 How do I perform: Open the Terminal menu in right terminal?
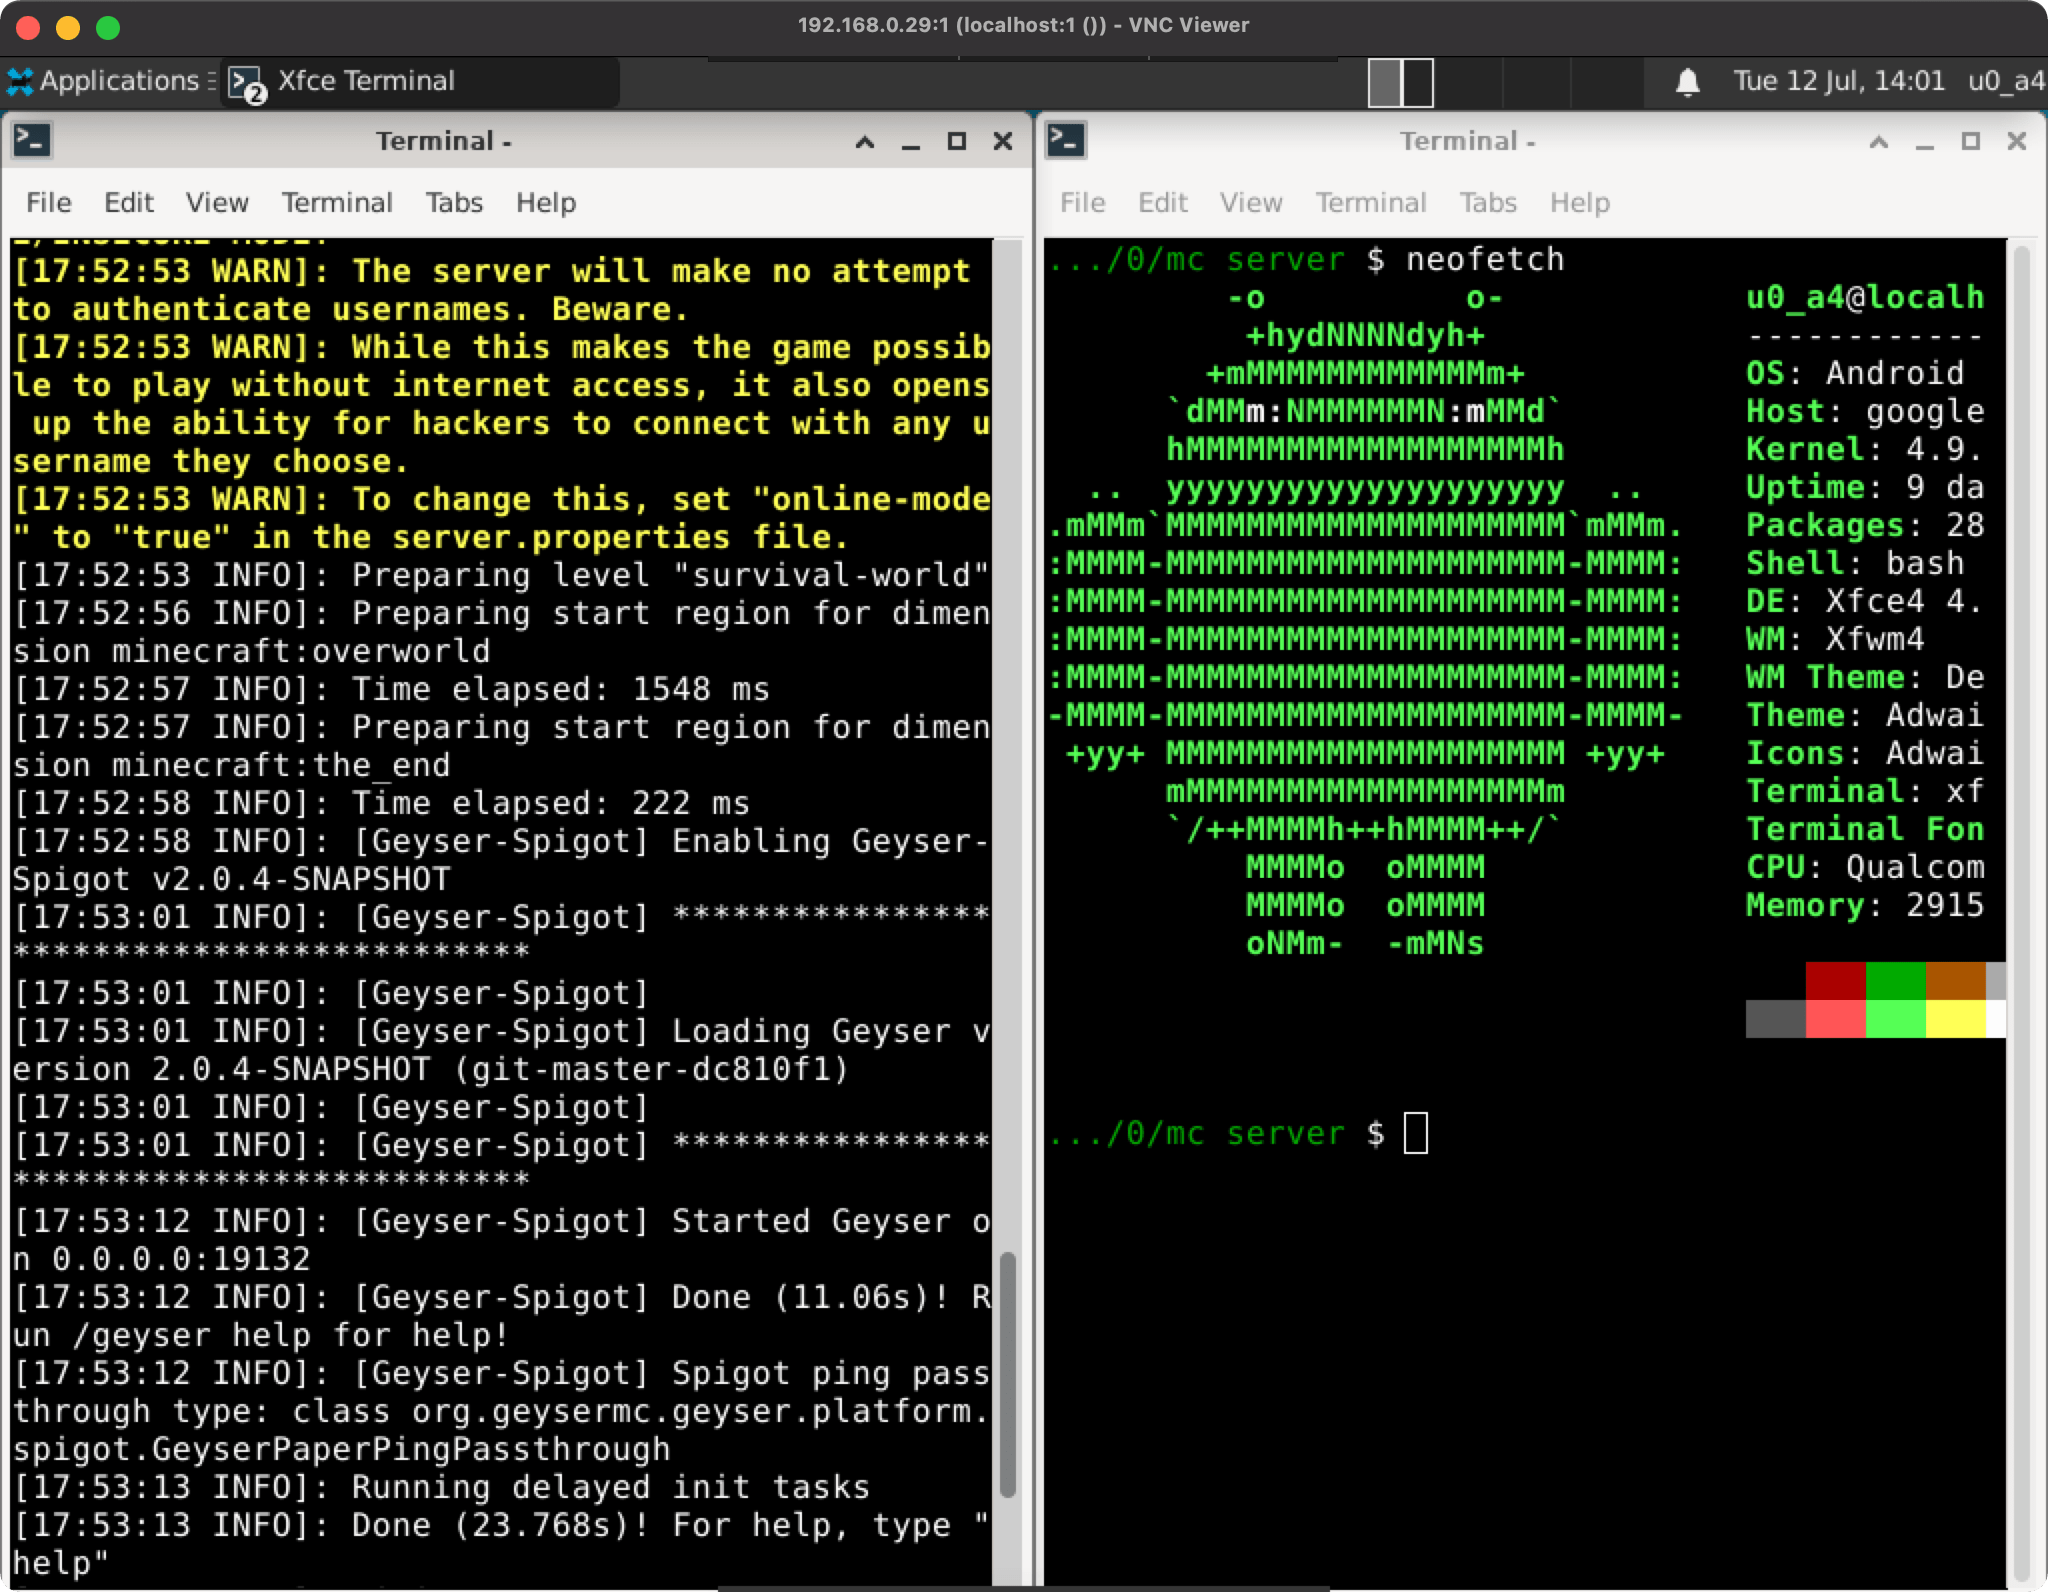coord(1370,203)
